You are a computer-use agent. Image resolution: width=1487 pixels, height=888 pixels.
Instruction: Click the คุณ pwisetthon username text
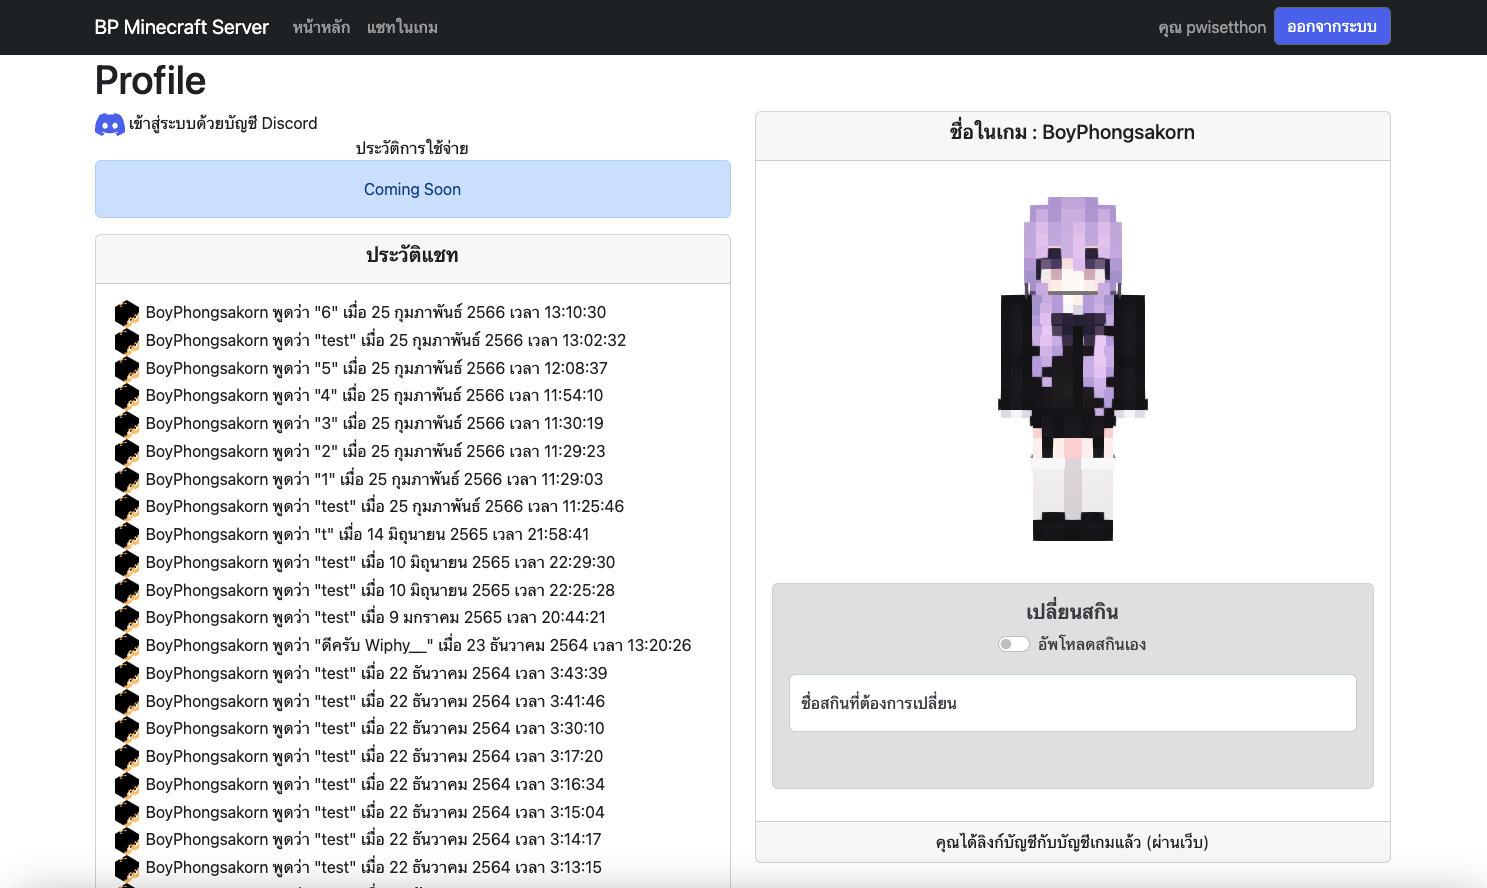[x=1212, y=27]
